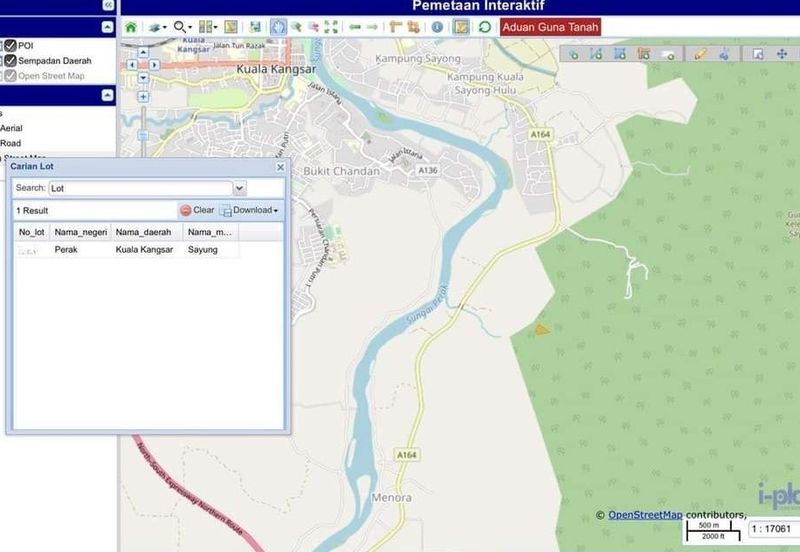Select the pan hand tool
800x552 pixels.
279,27
